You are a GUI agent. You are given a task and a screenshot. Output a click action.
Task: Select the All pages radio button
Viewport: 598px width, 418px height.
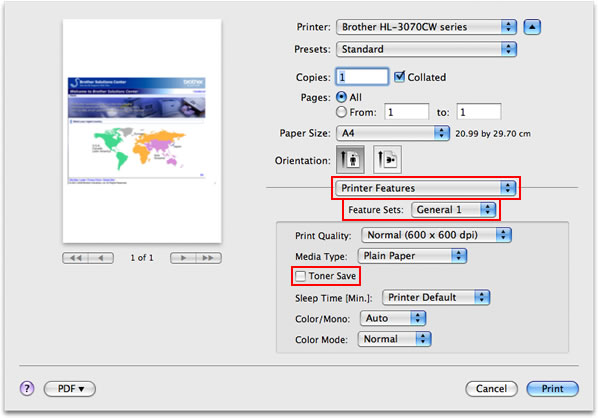coord(341,97)
